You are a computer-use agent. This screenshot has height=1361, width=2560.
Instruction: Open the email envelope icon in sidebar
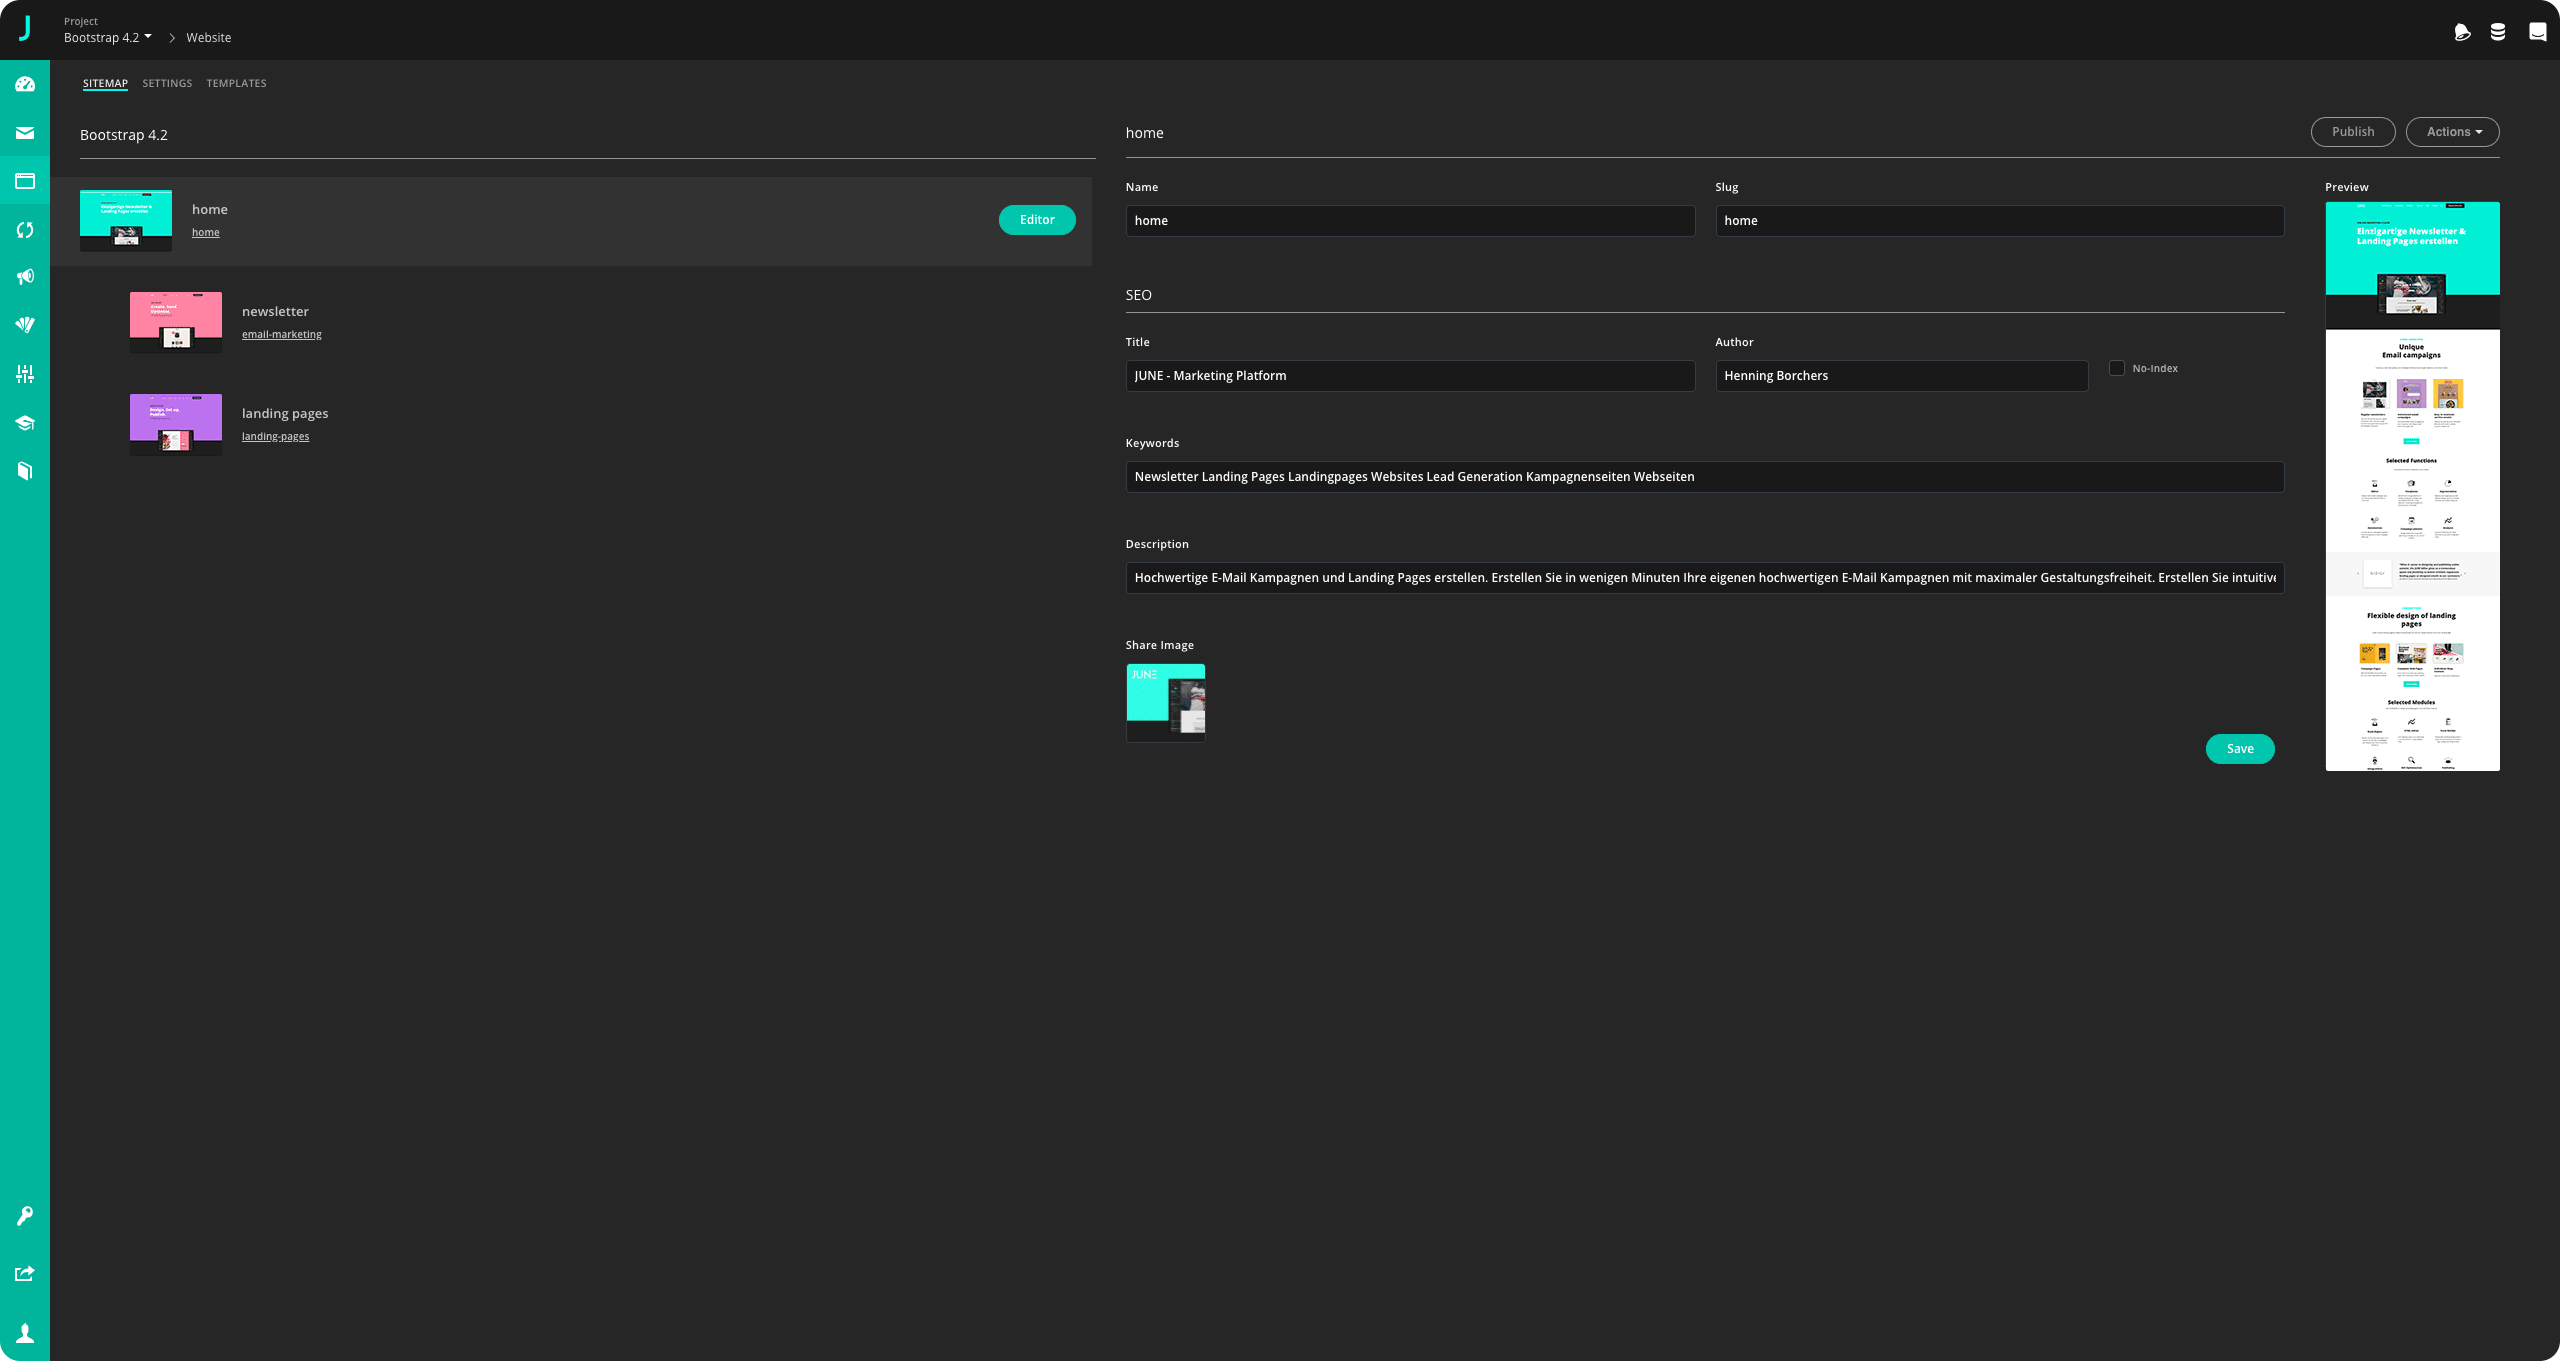[25, 133]
